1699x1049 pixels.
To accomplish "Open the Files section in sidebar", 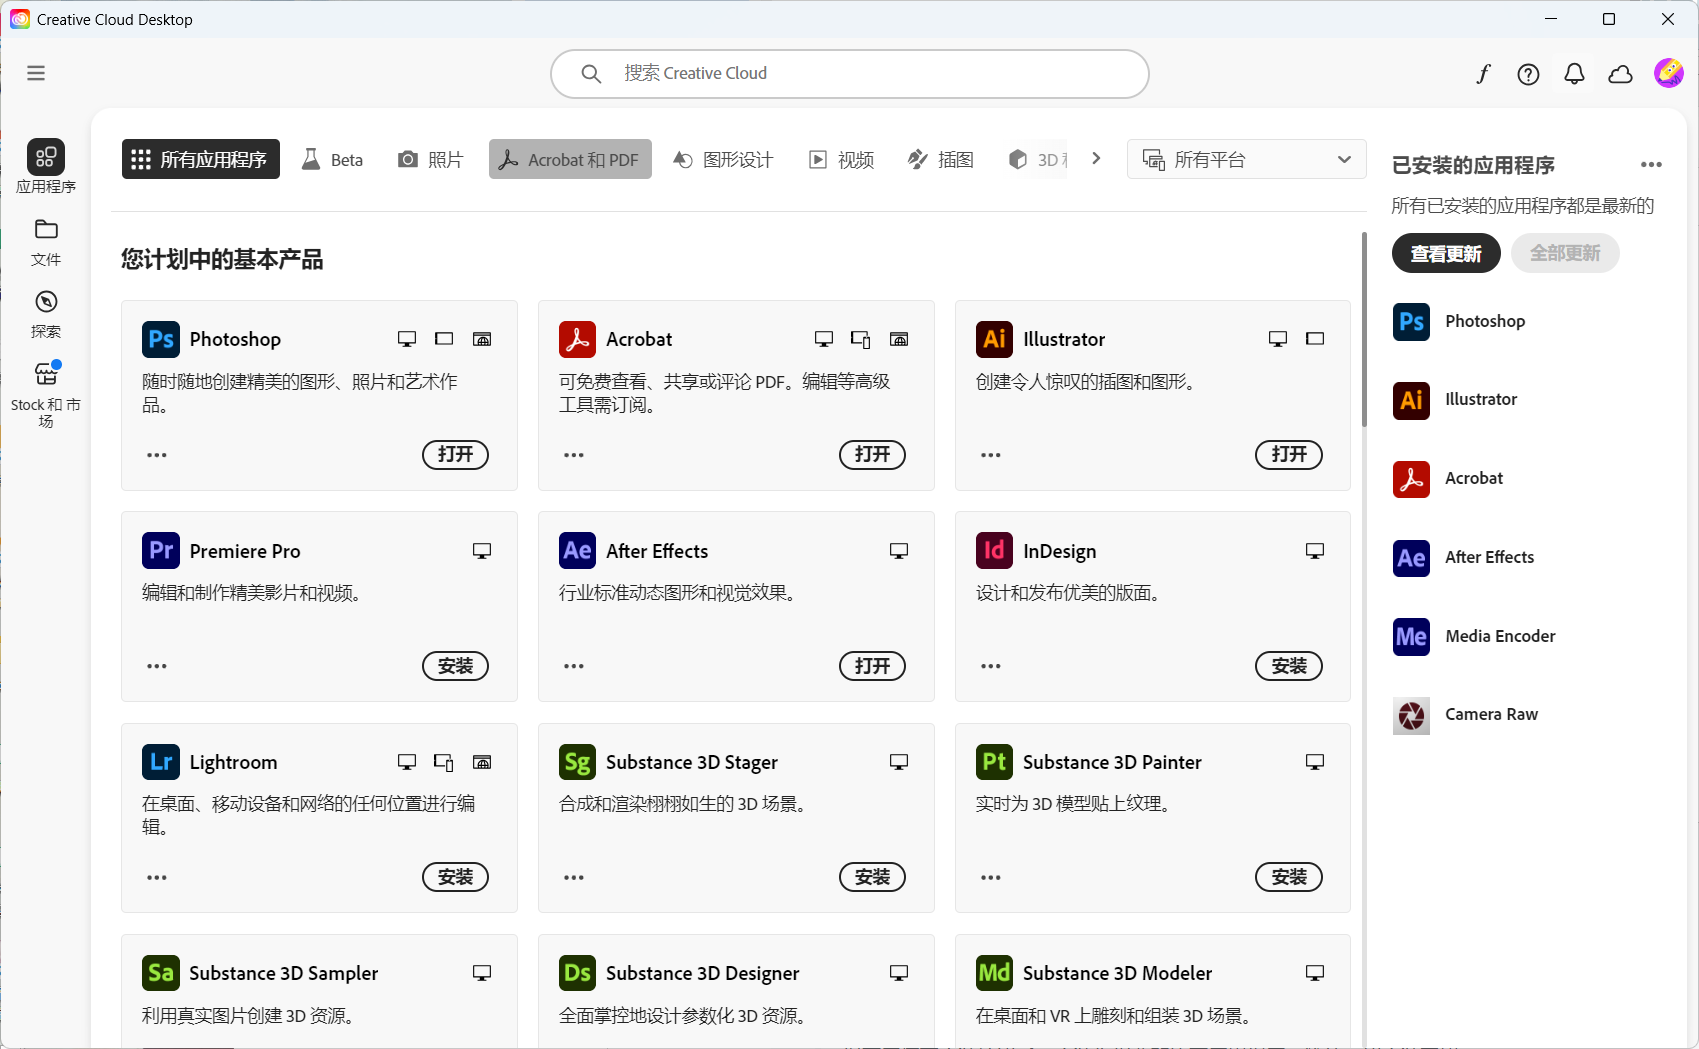I will click(46, 242).
